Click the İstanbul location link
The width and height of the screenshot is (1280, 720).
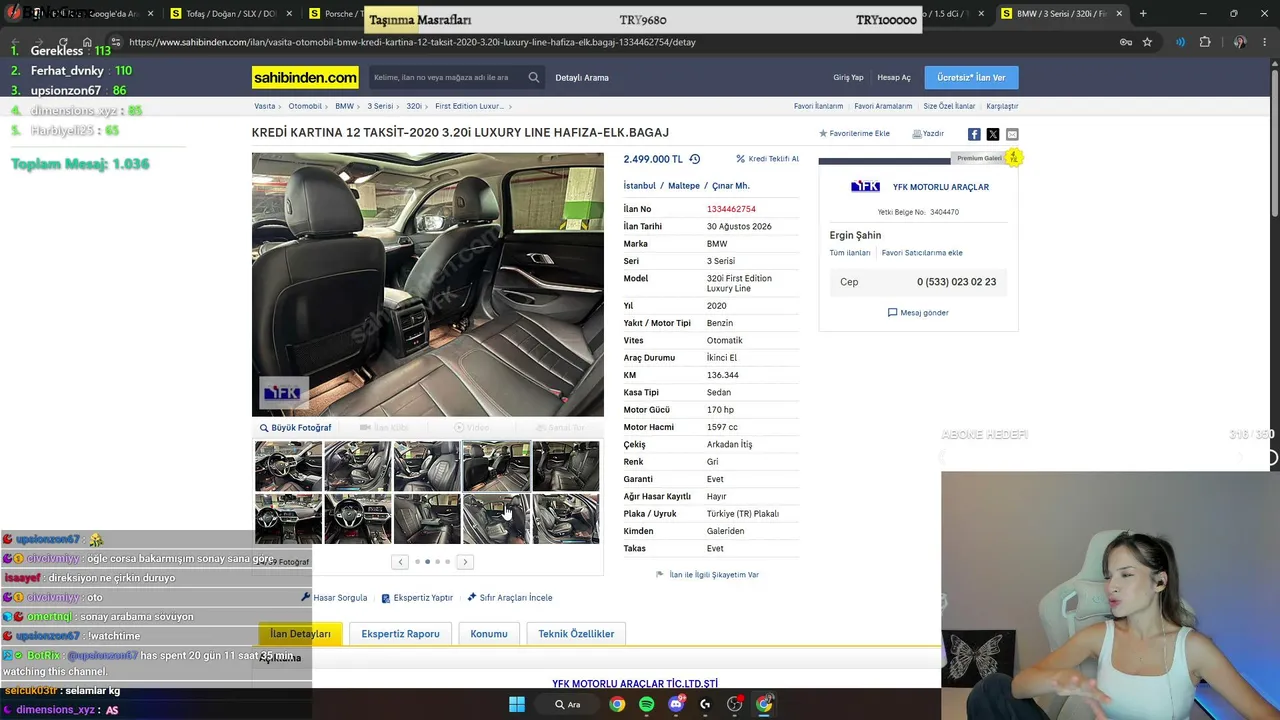(640, 186)
